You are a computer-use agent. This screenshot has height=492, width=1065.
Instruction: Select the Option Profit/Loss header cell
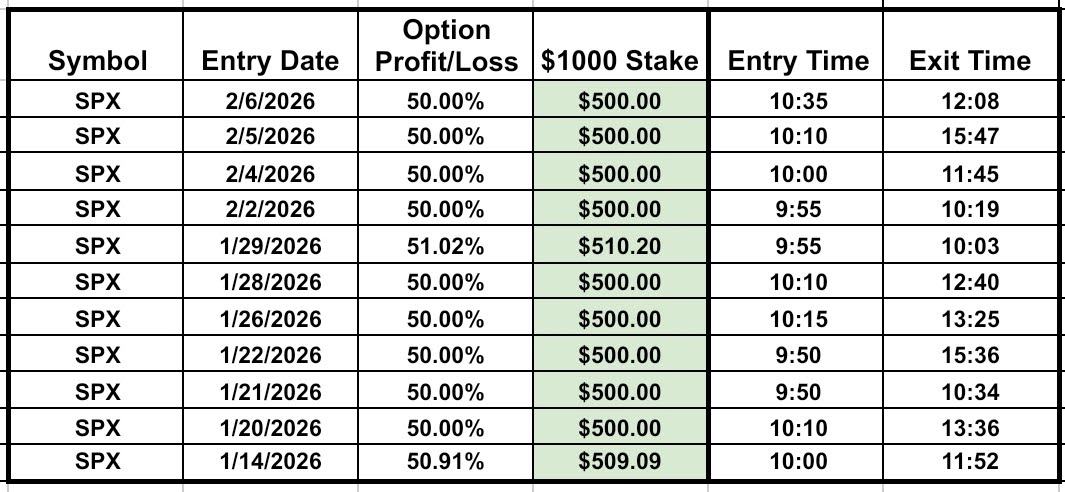[445, 46]
